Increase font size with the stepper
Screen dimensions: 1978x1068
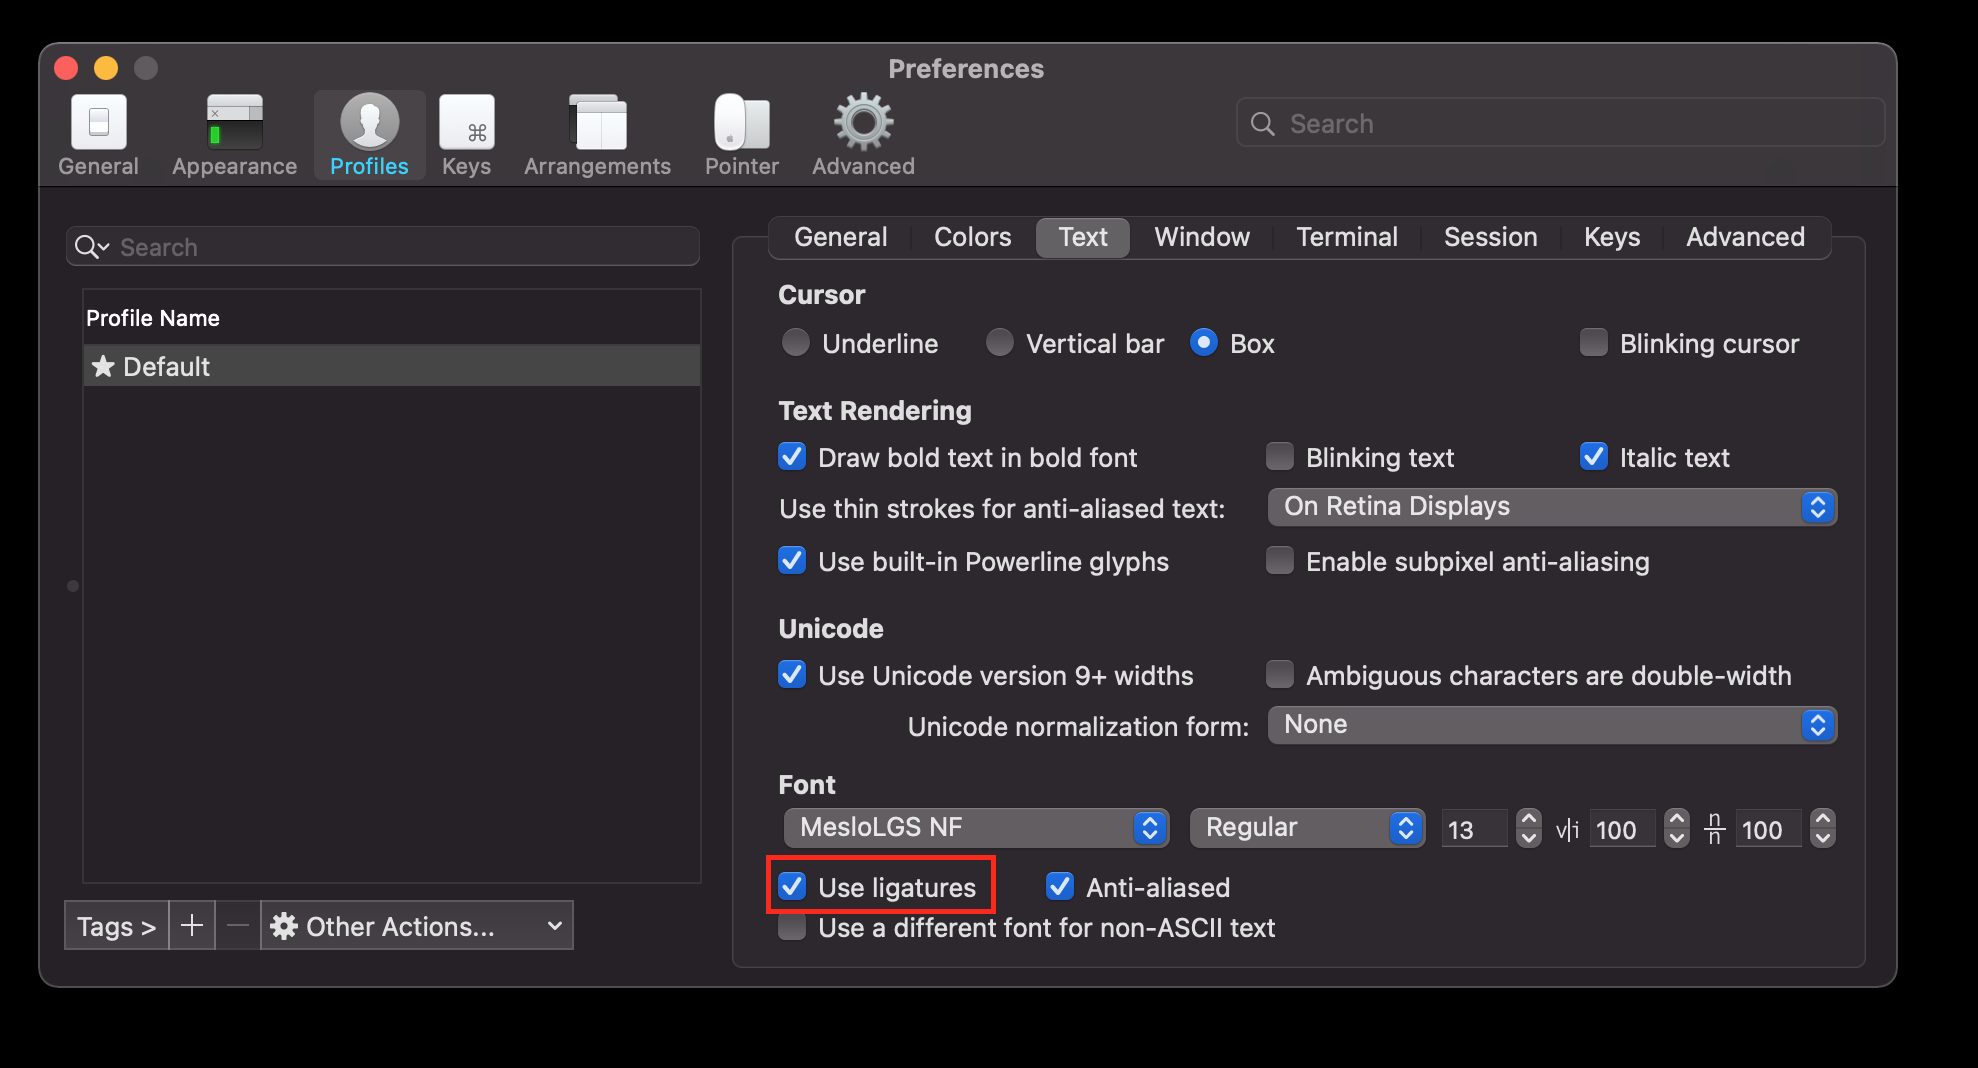point(1528,821)
